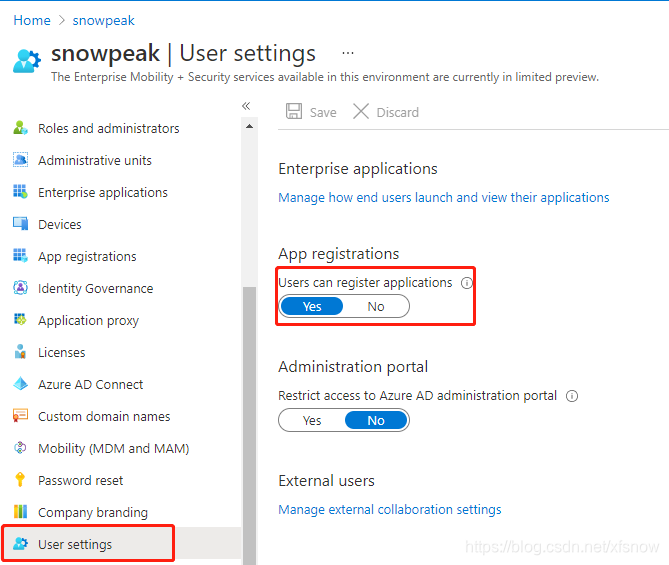The height and width of the screenshot is (565, 669).
Task: Click the Identity Governance icon
Action: point(20,288)
